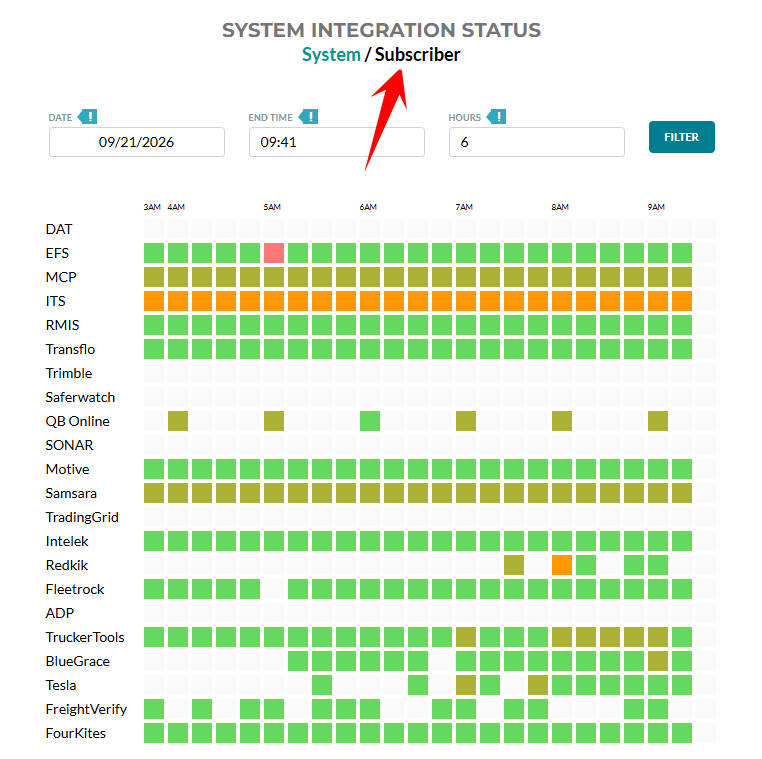Click the 6AM time column header
Screen dimensions: 762x759
(368, 207)
